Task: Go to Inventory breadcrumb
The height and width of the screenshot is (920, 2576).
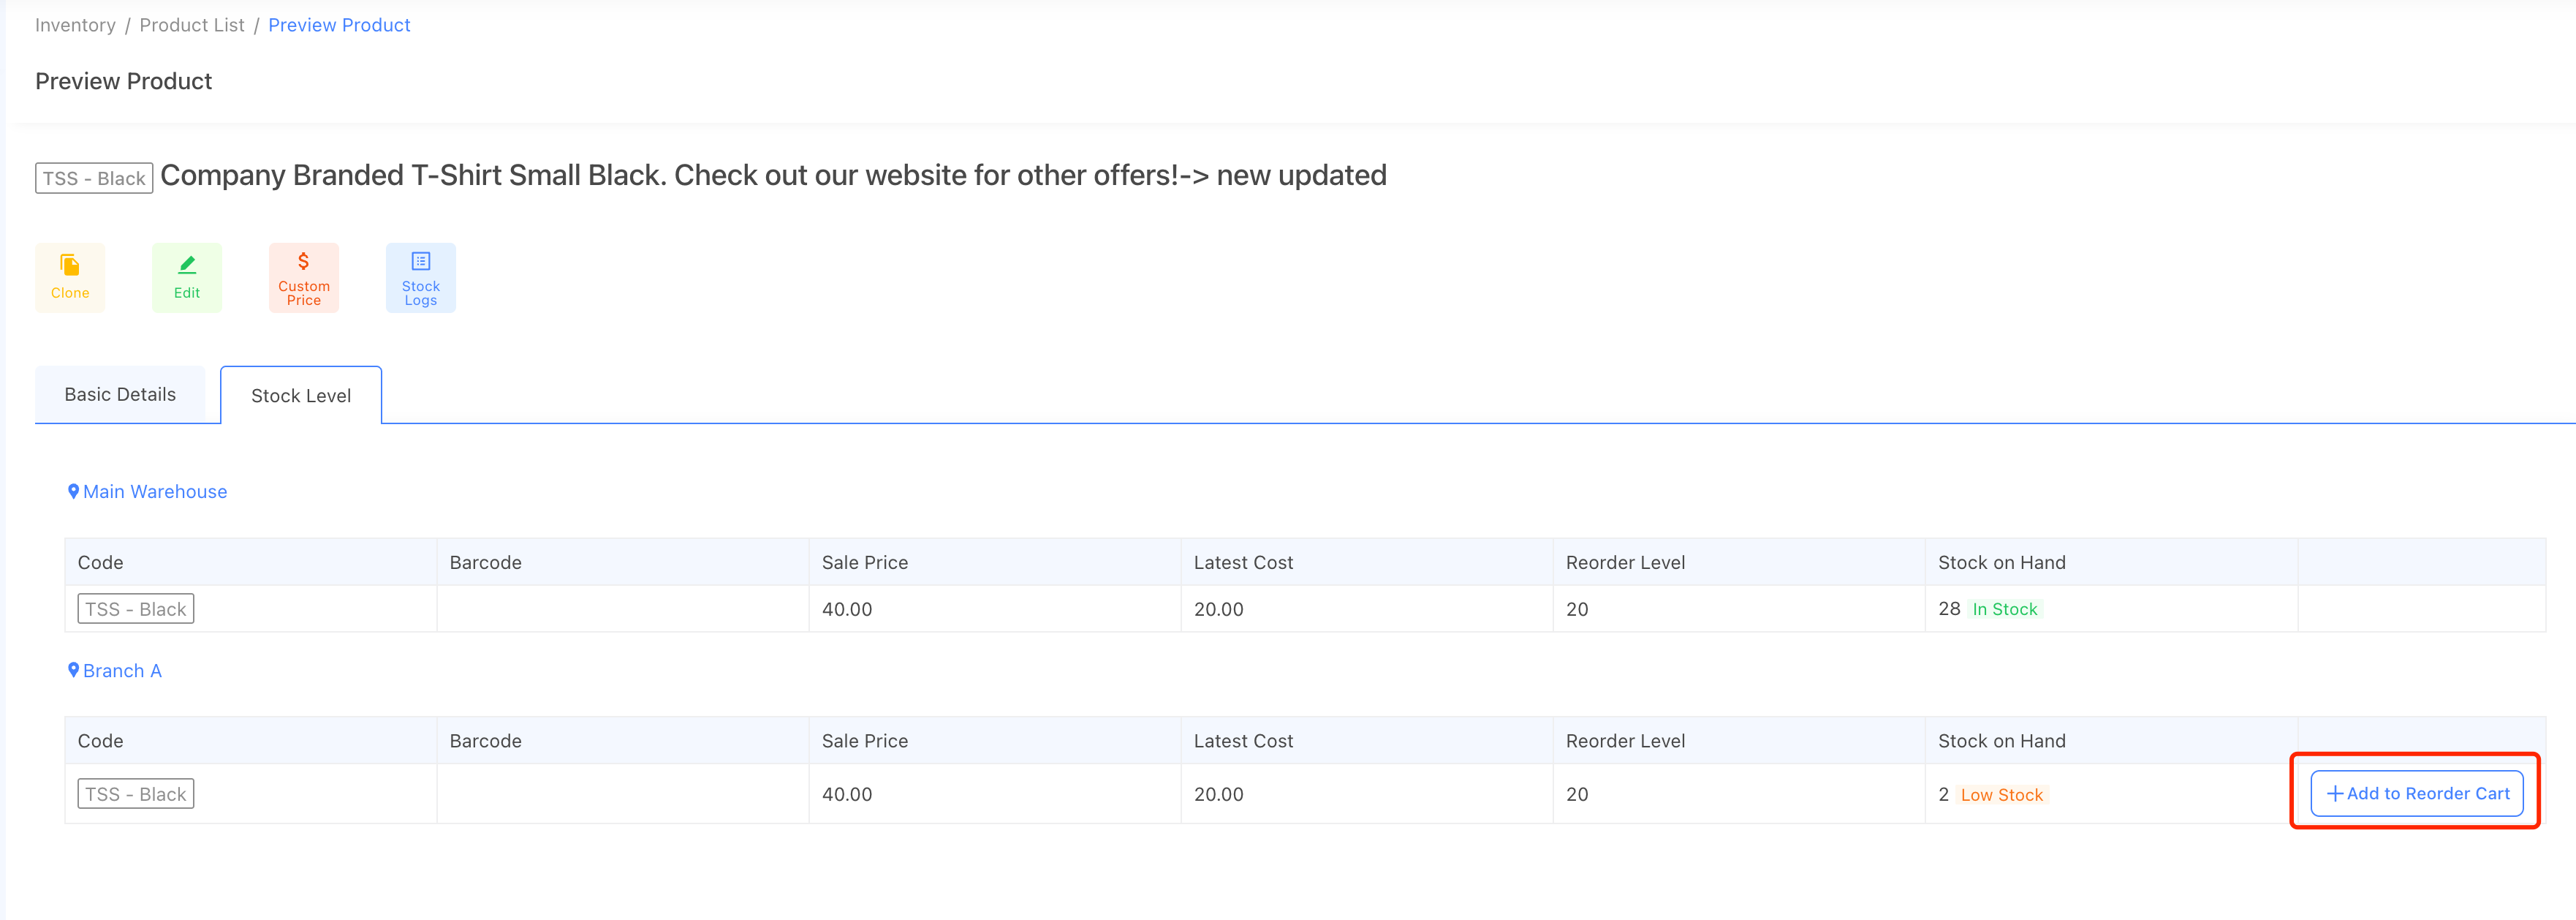Action: point(75,25)
